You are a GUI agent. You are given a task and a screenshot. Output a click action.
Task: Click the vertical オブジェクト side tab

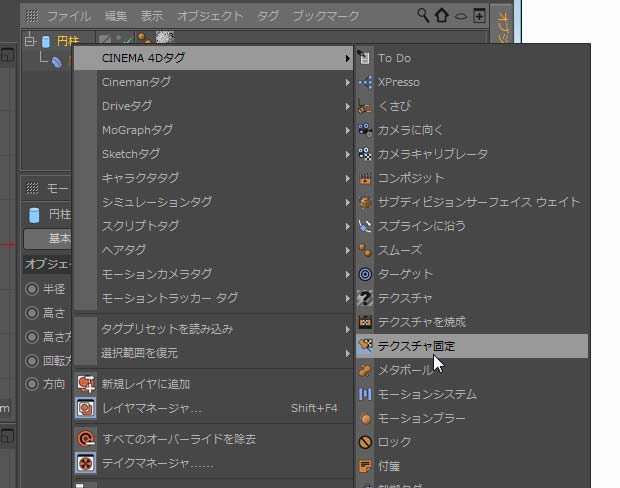(503, 28)
